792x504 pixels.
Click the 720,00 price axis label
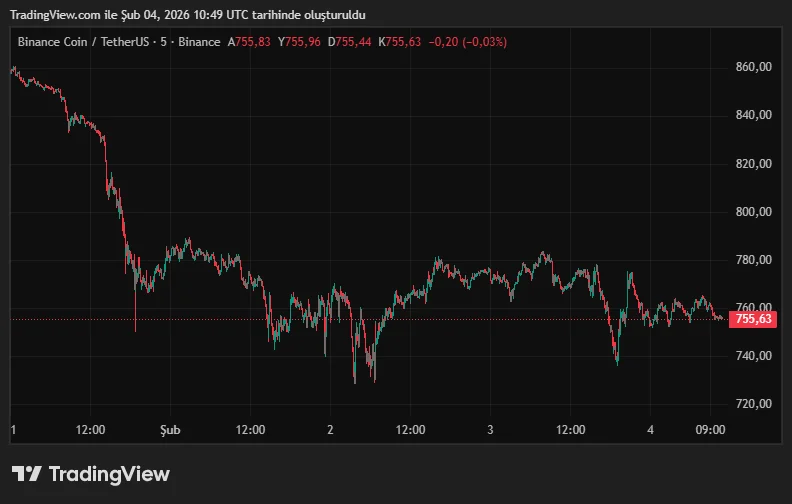pos(753,404)
